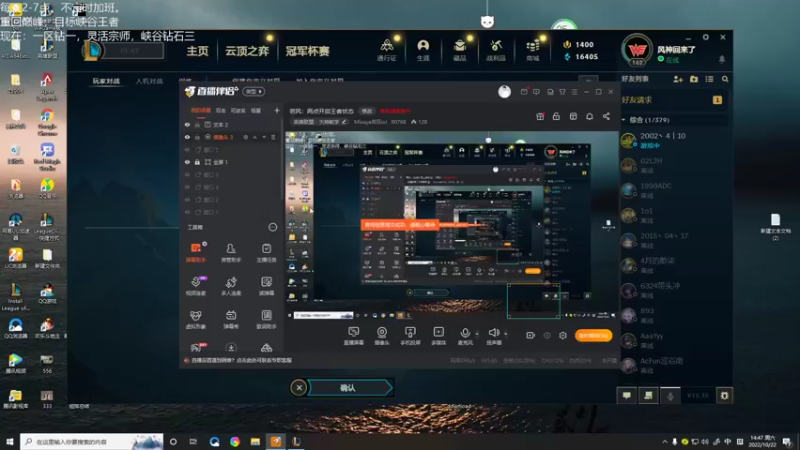The height and width of the screenshot is (450, 800).
Task: Add a new scene with the plus button
Action: 277,110
